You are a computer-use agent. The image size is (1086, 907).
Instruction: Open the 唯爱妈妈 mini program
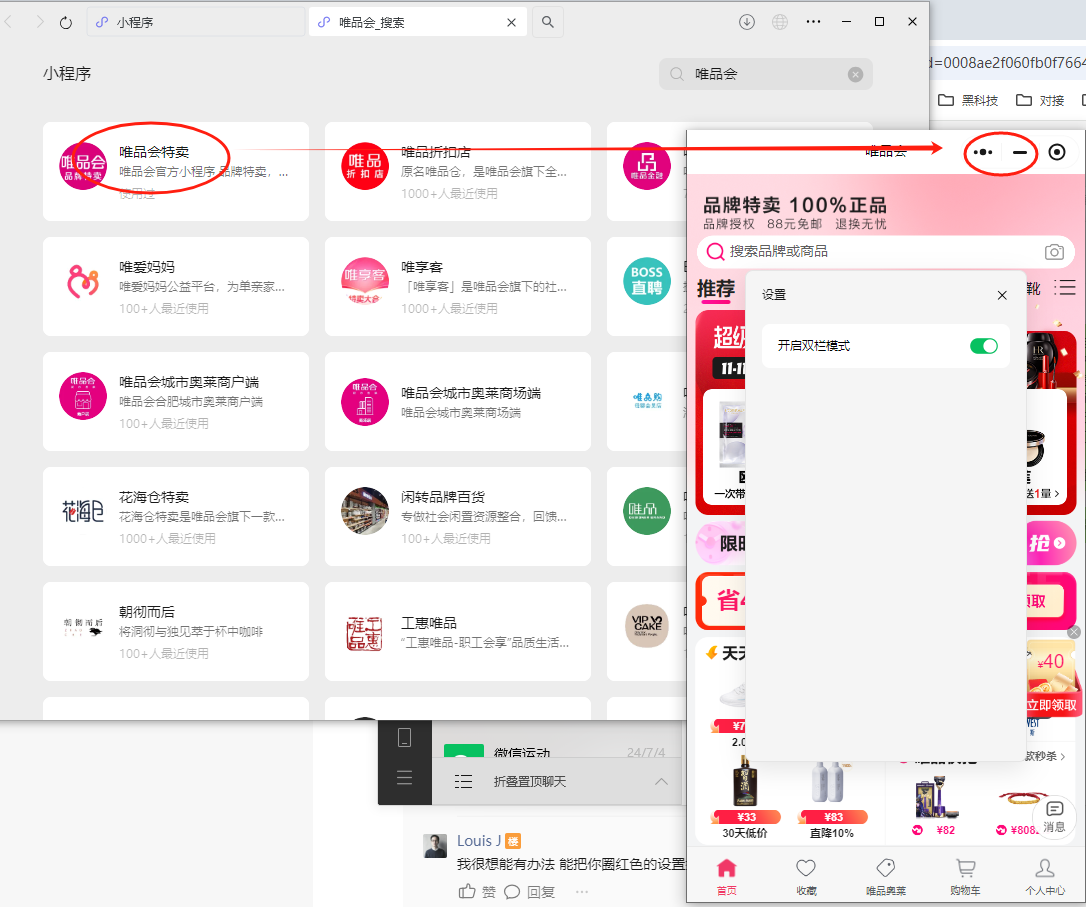tap(176, 286)
